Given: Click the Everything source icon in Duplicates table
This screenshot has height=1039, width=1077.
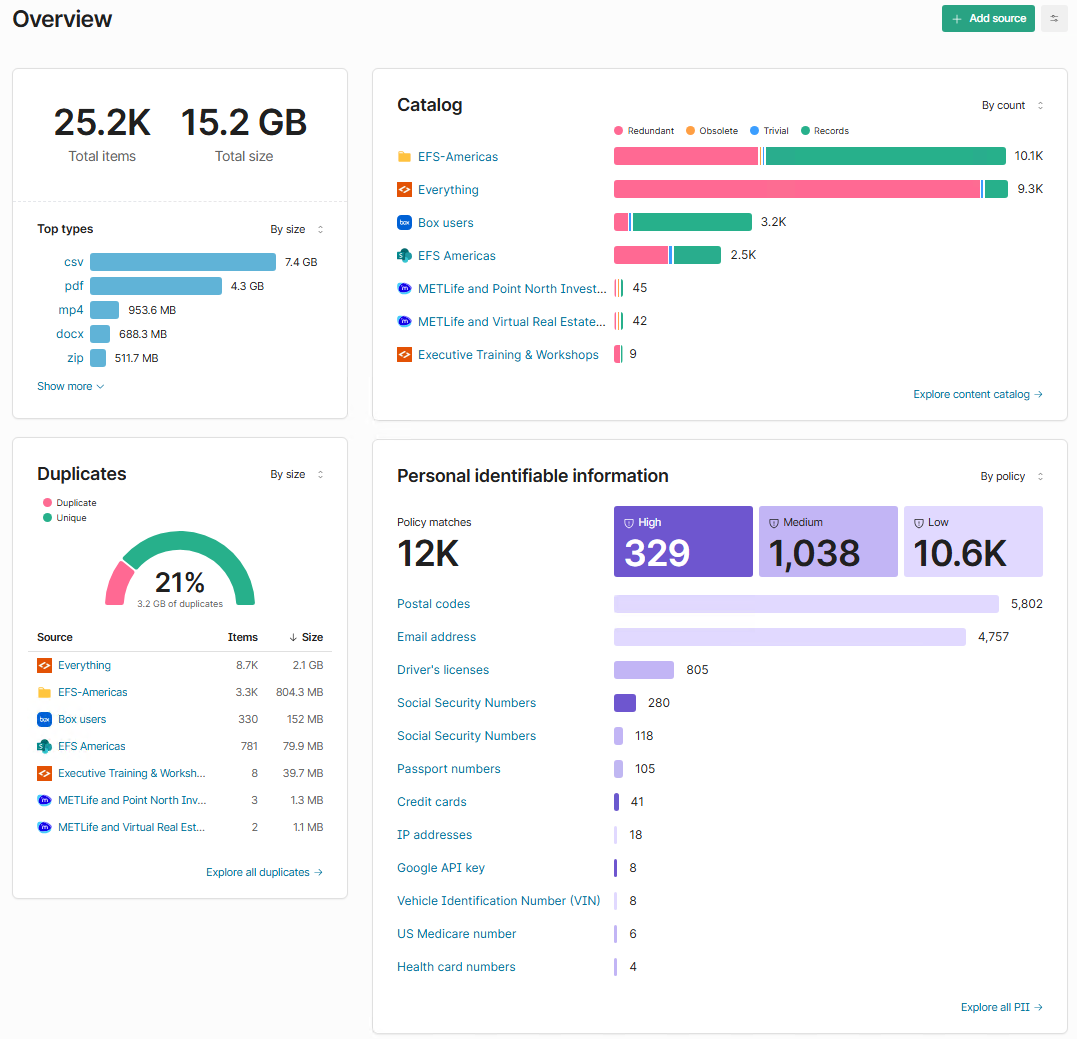Looking at the screenshot, I should point(44,666).
